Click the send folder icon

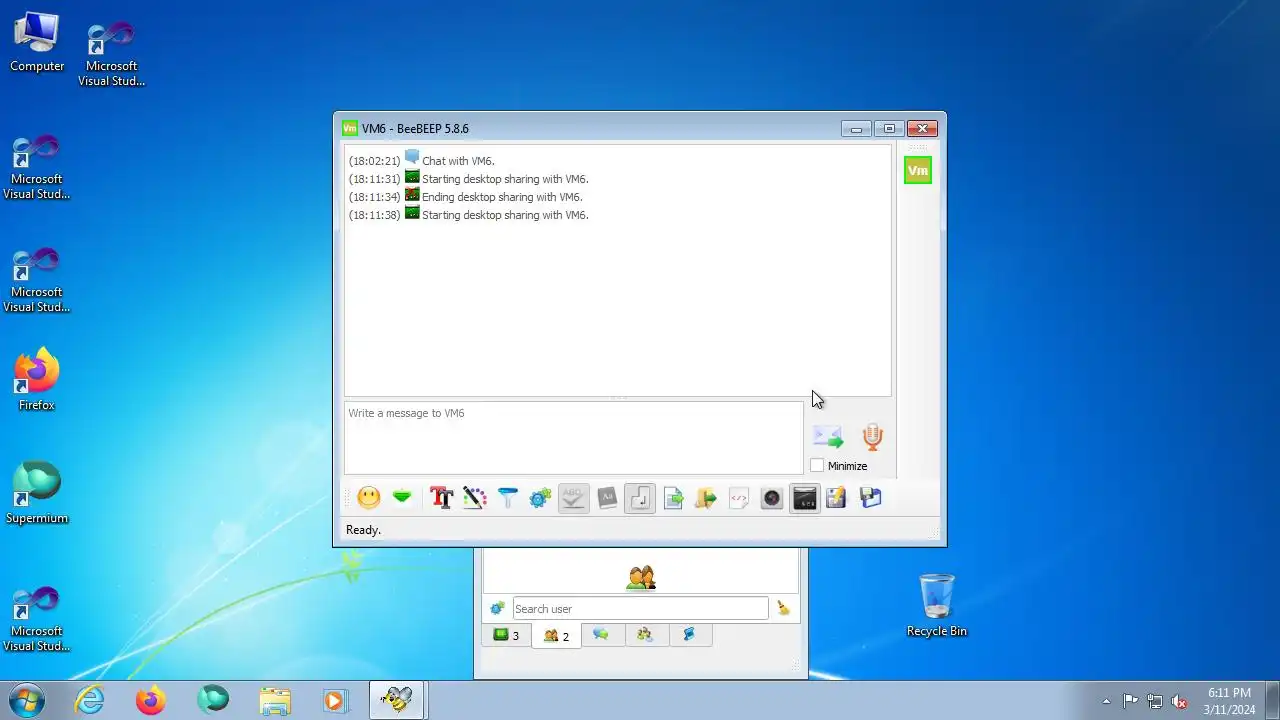point(706,497)
